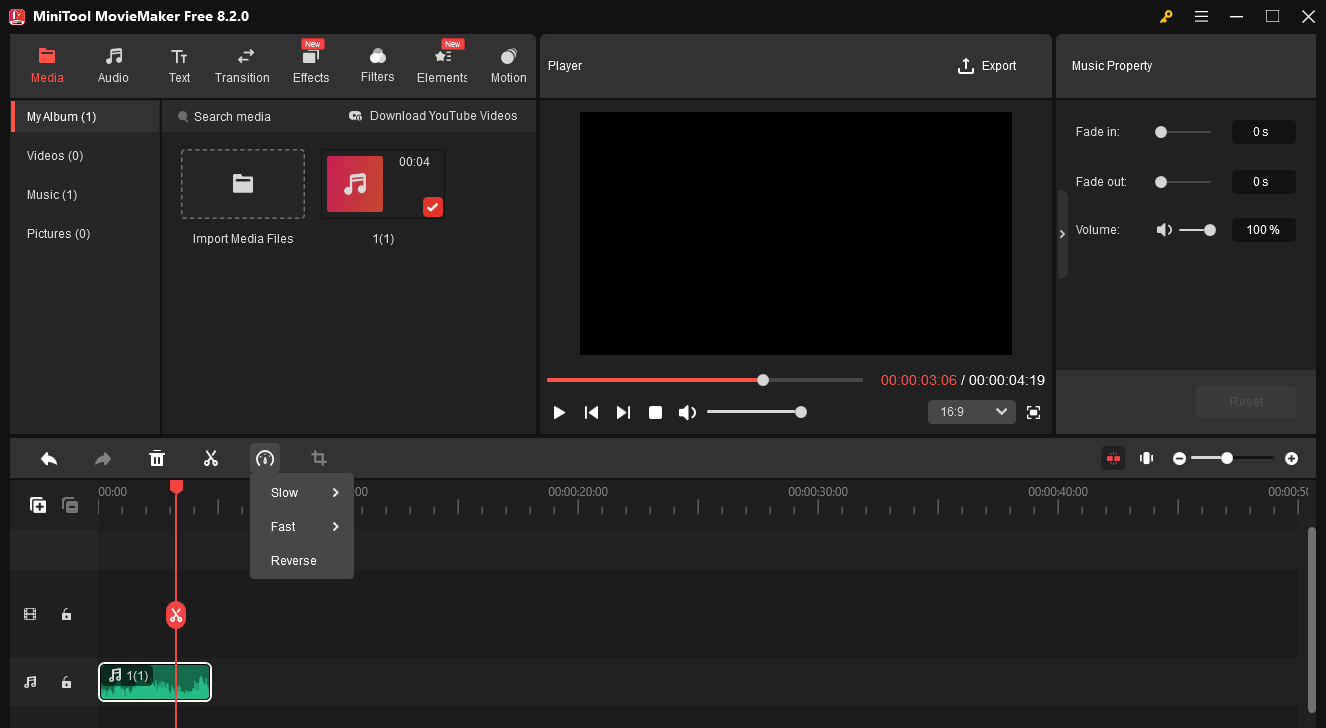Toggle lock on the video track

[66, 614]
